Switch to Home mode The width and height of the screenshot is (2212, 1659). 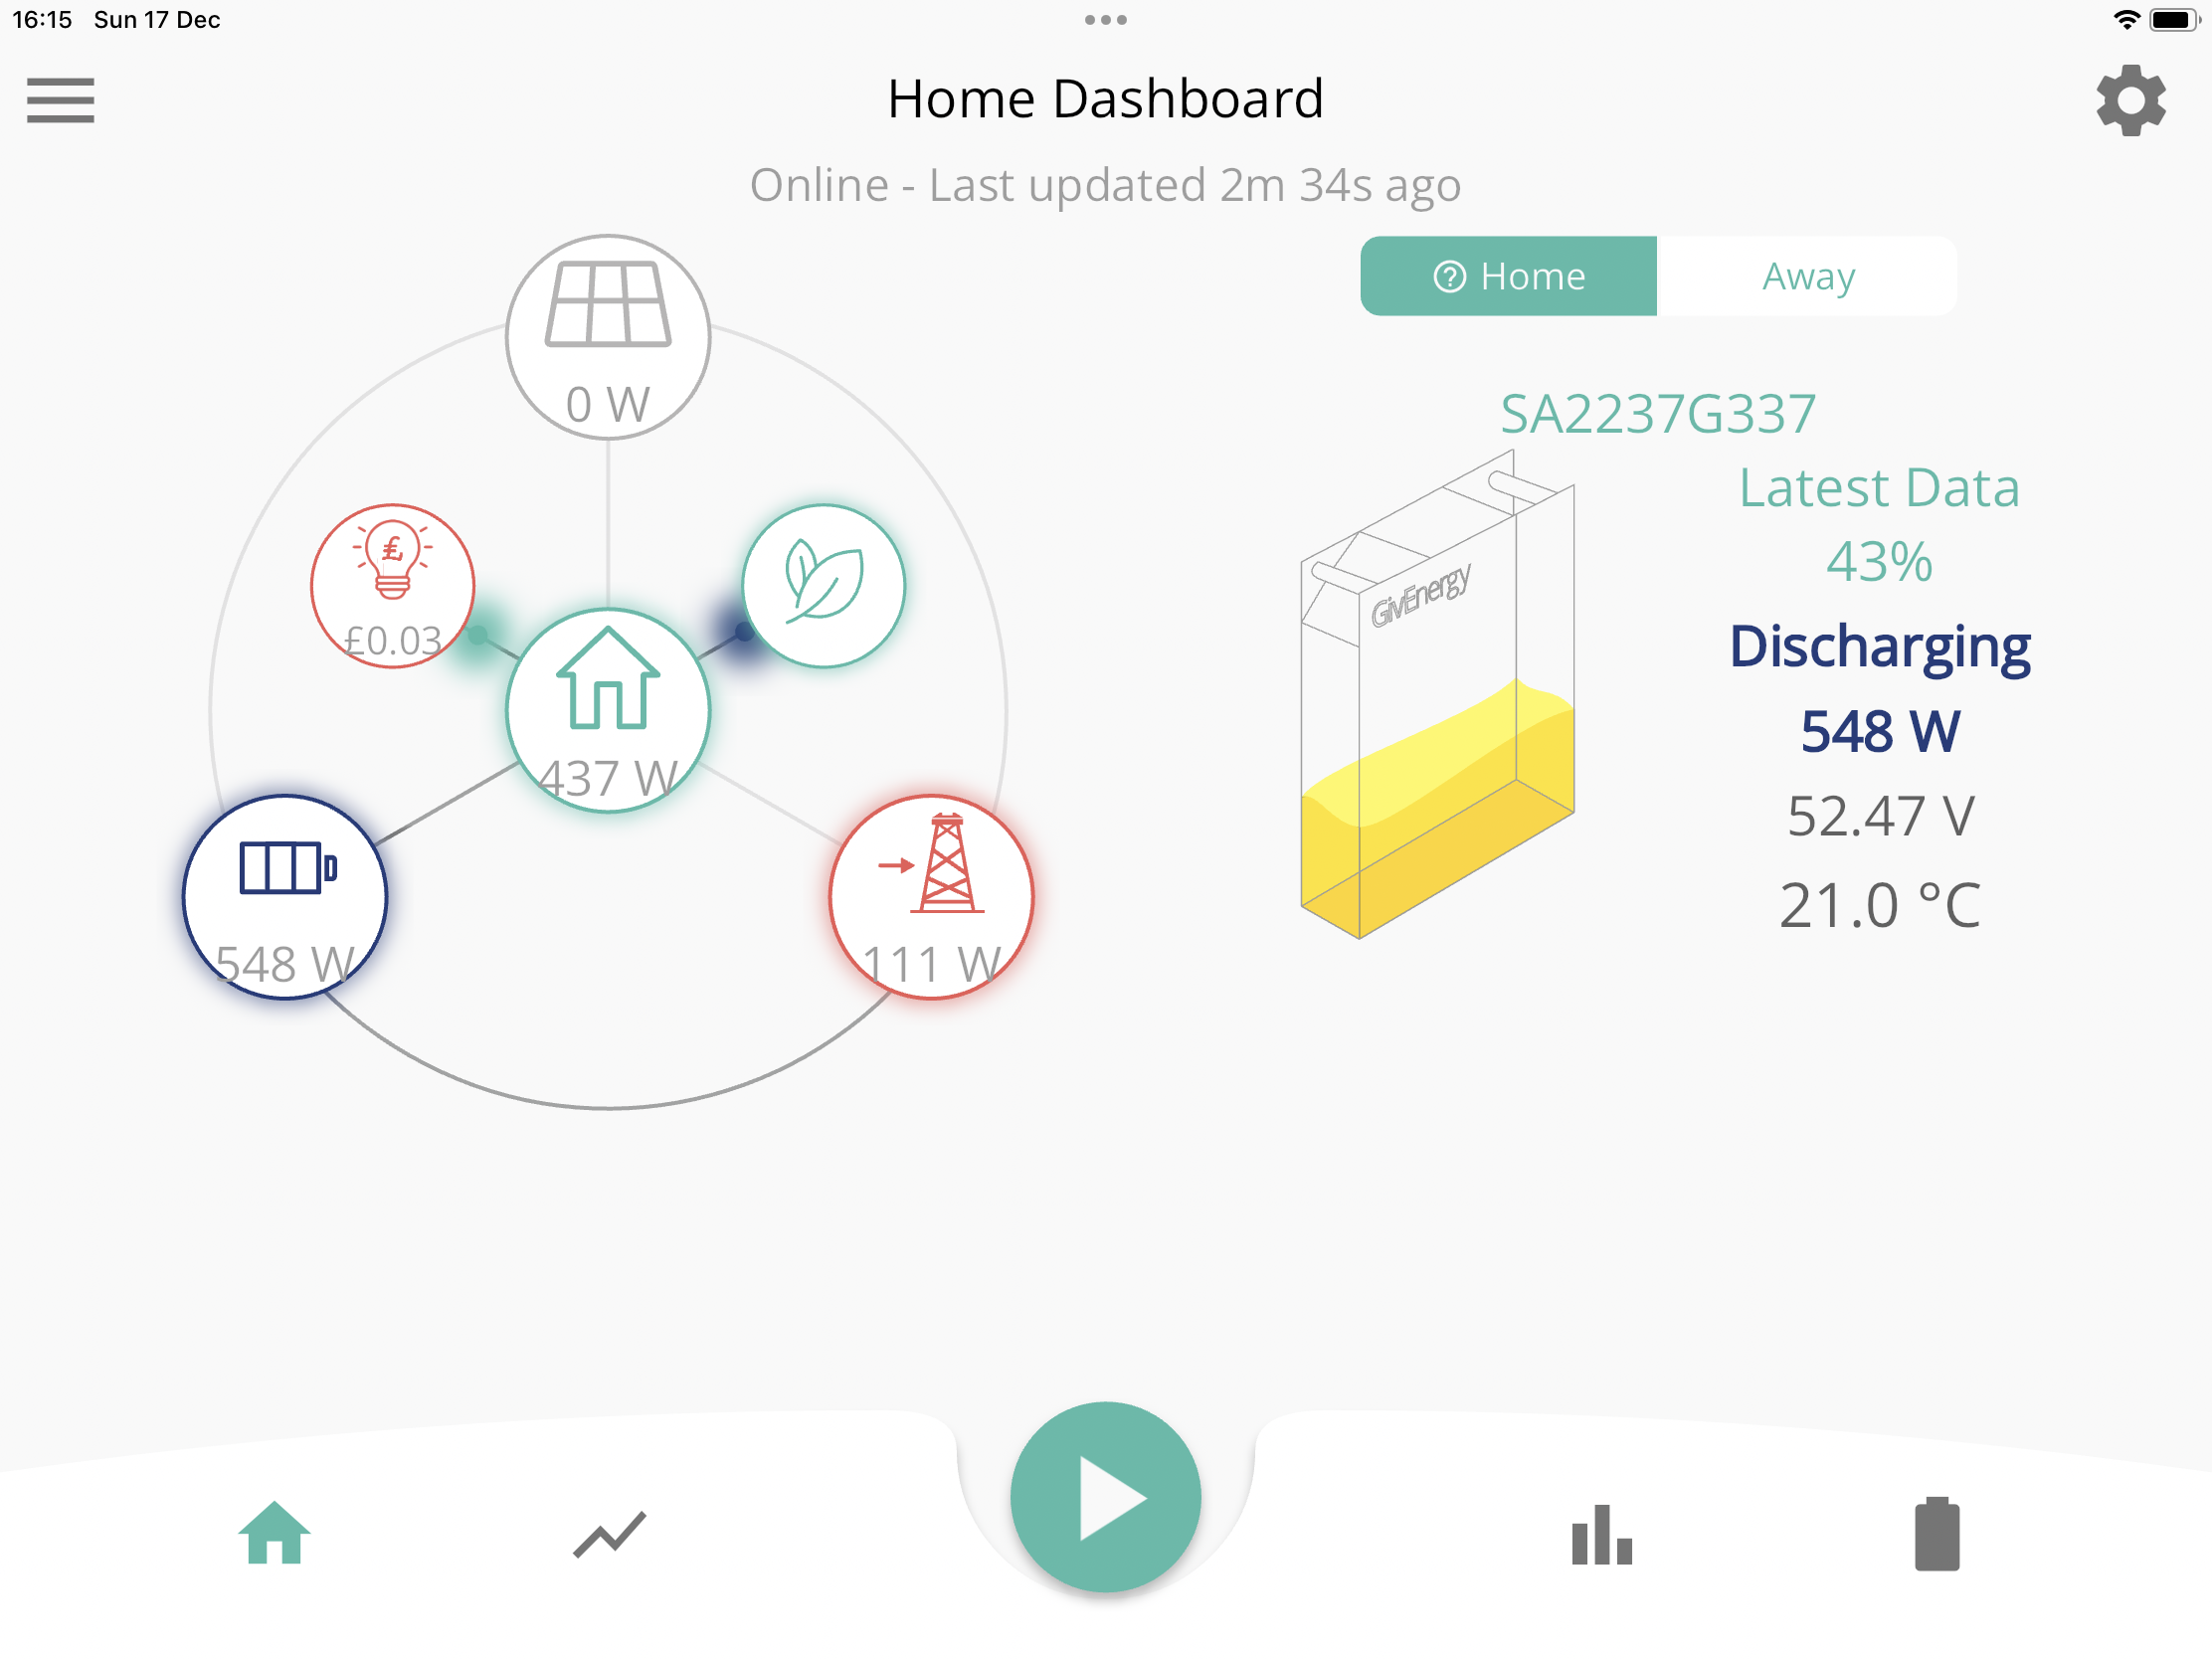1508,276
